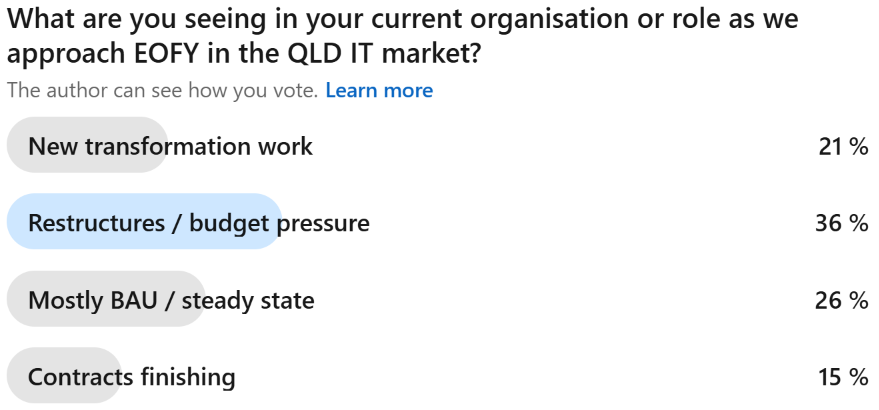The image size is (879, 410).
Task: Click the word EOFY in the question
Action: [166, 54]
